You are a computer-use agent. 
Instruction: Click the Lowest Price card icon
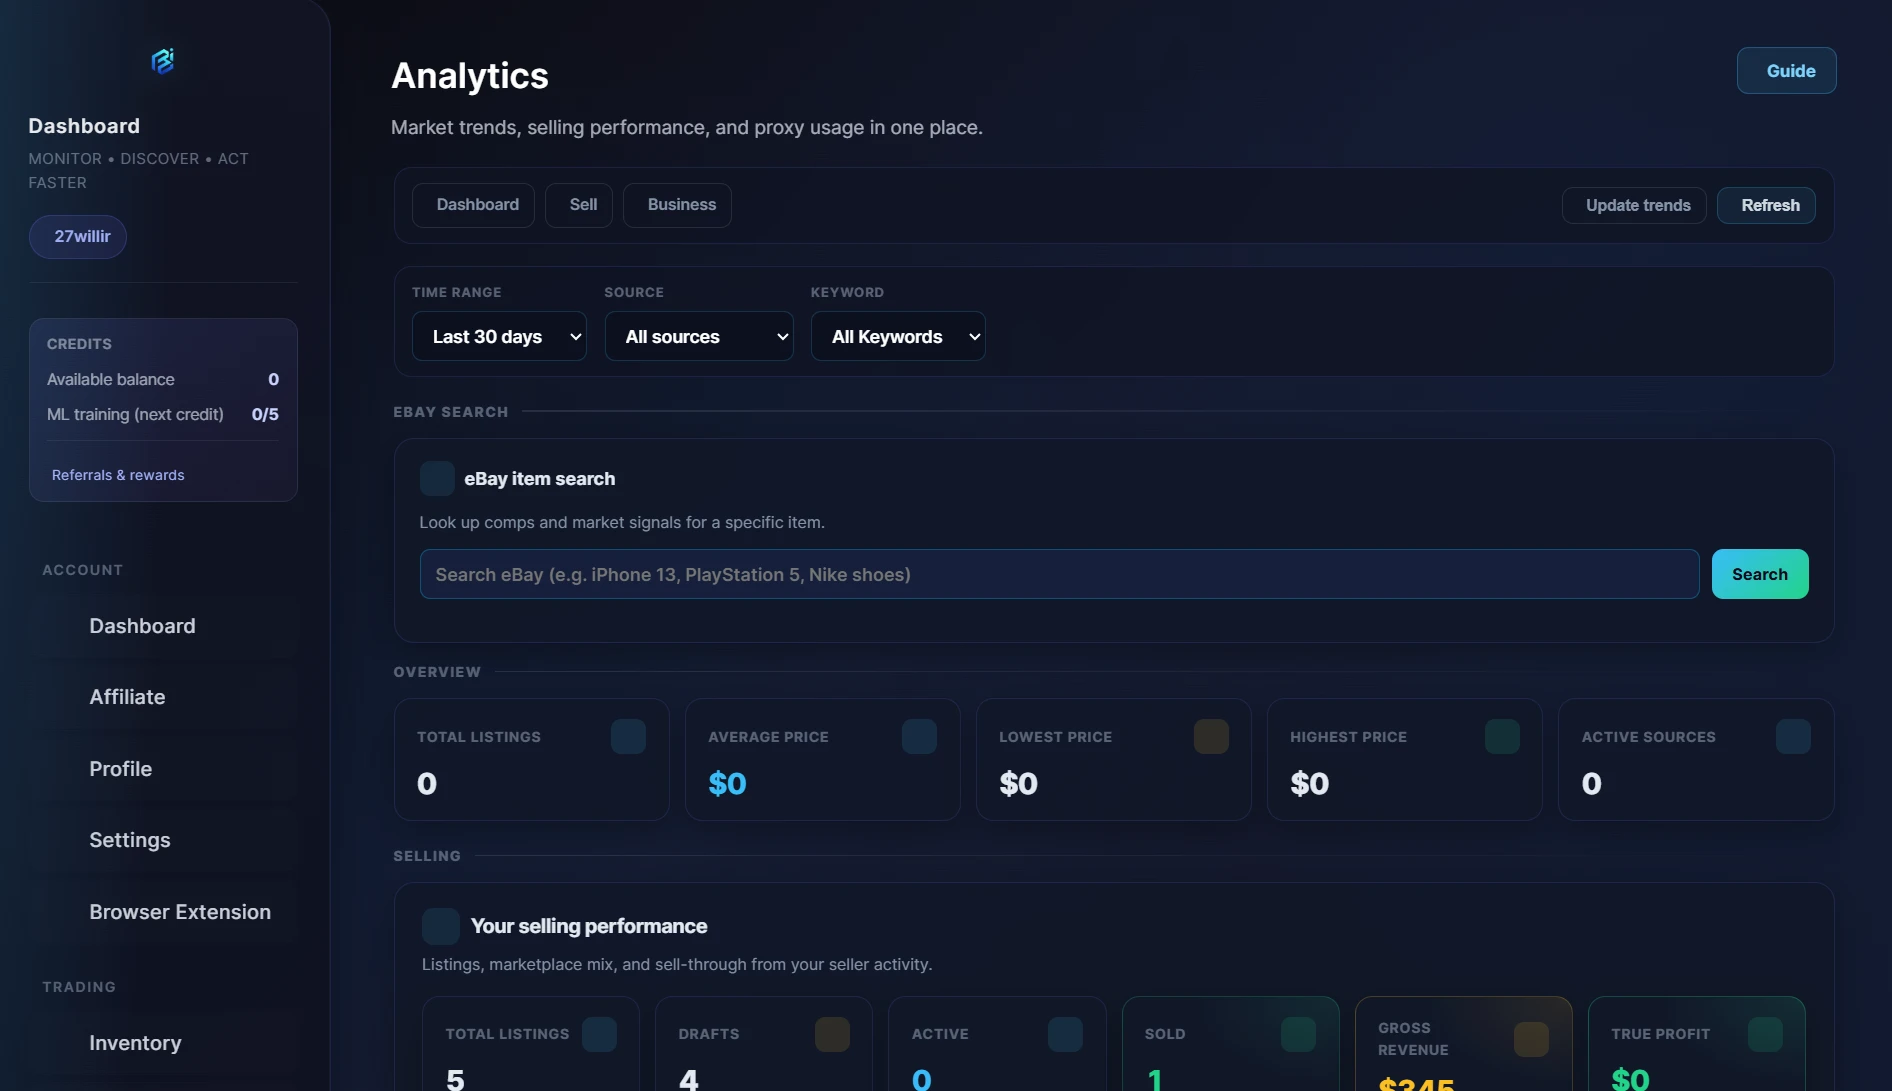click(x=1211, y=737)
